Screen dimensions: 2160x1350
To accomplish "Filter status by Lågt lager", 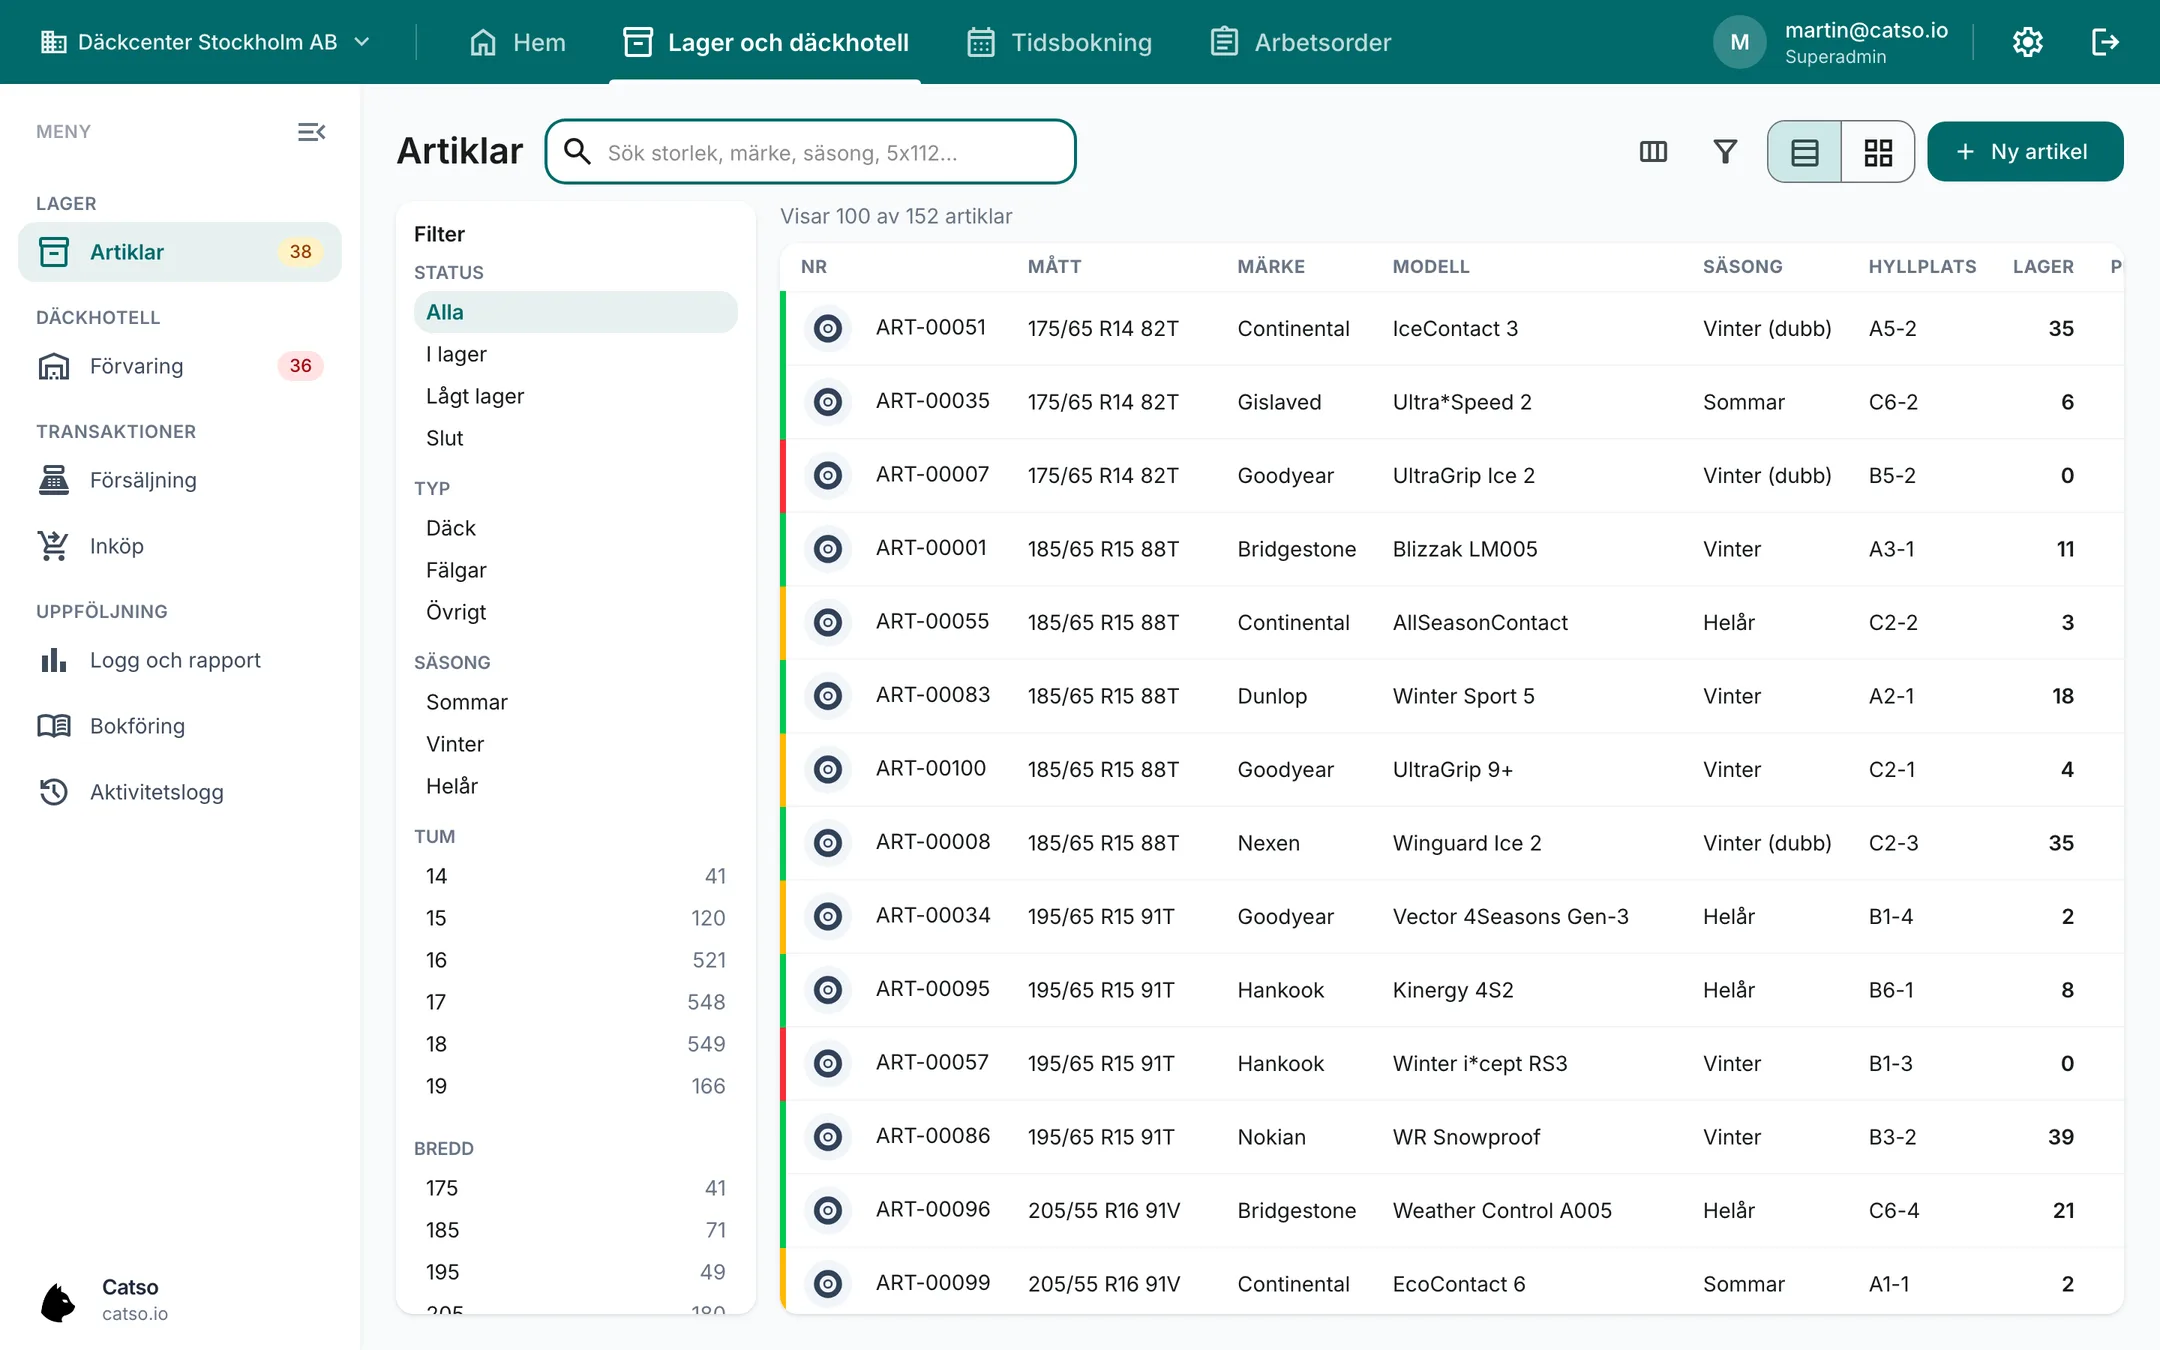I will pos(576,396).
